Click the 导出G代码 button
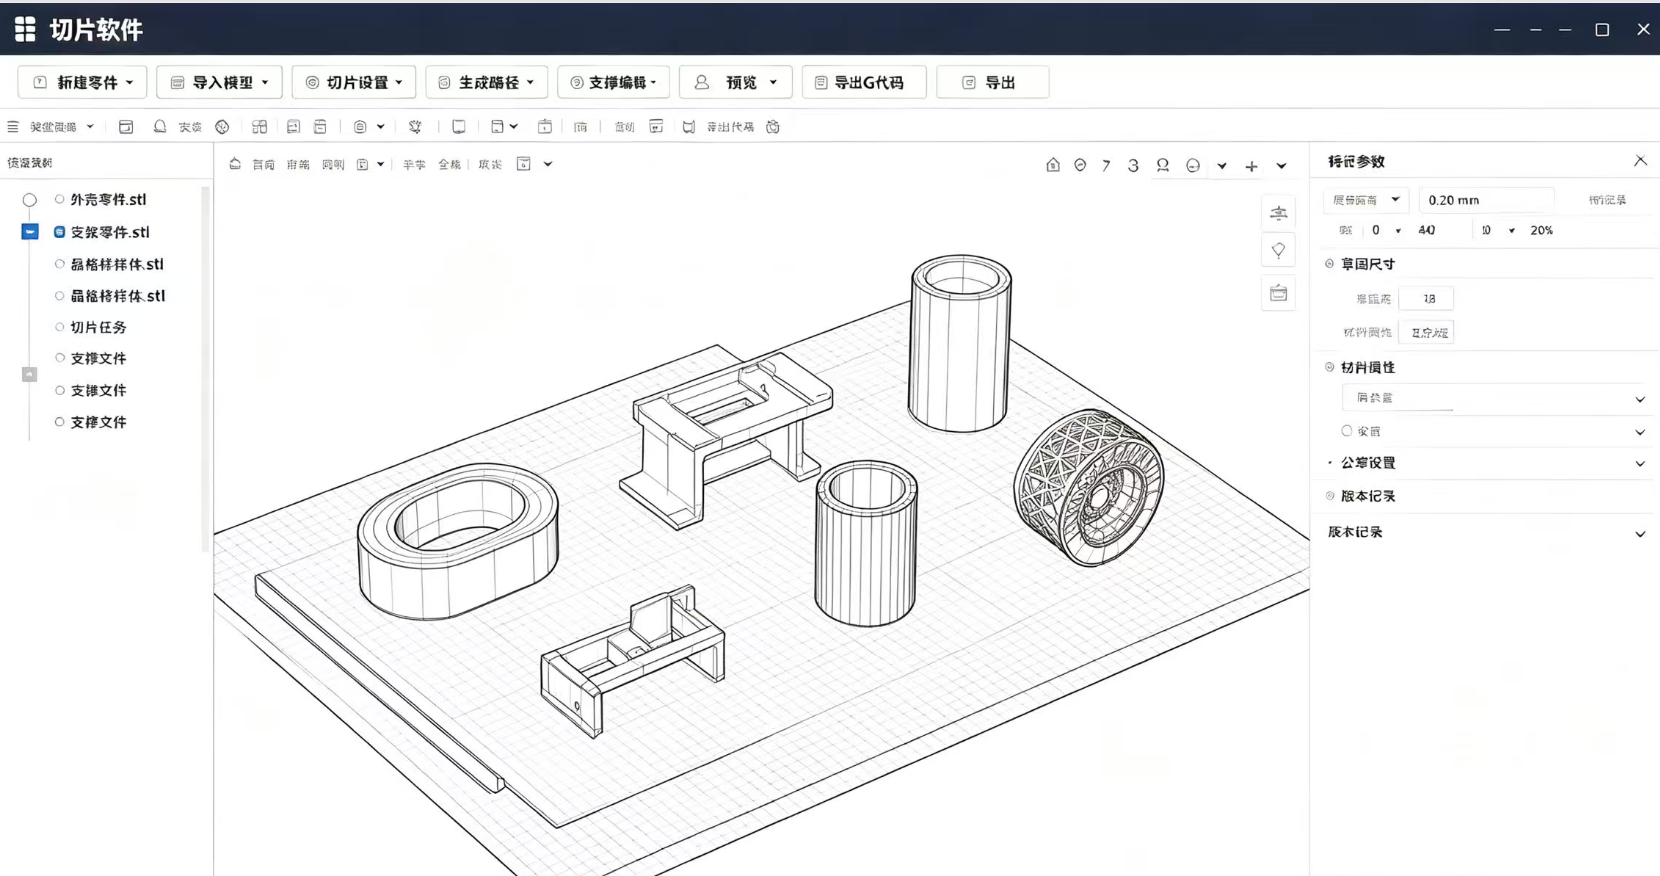Image resolution: width=1660 pixels, height=876 pixels. (864, 82)
